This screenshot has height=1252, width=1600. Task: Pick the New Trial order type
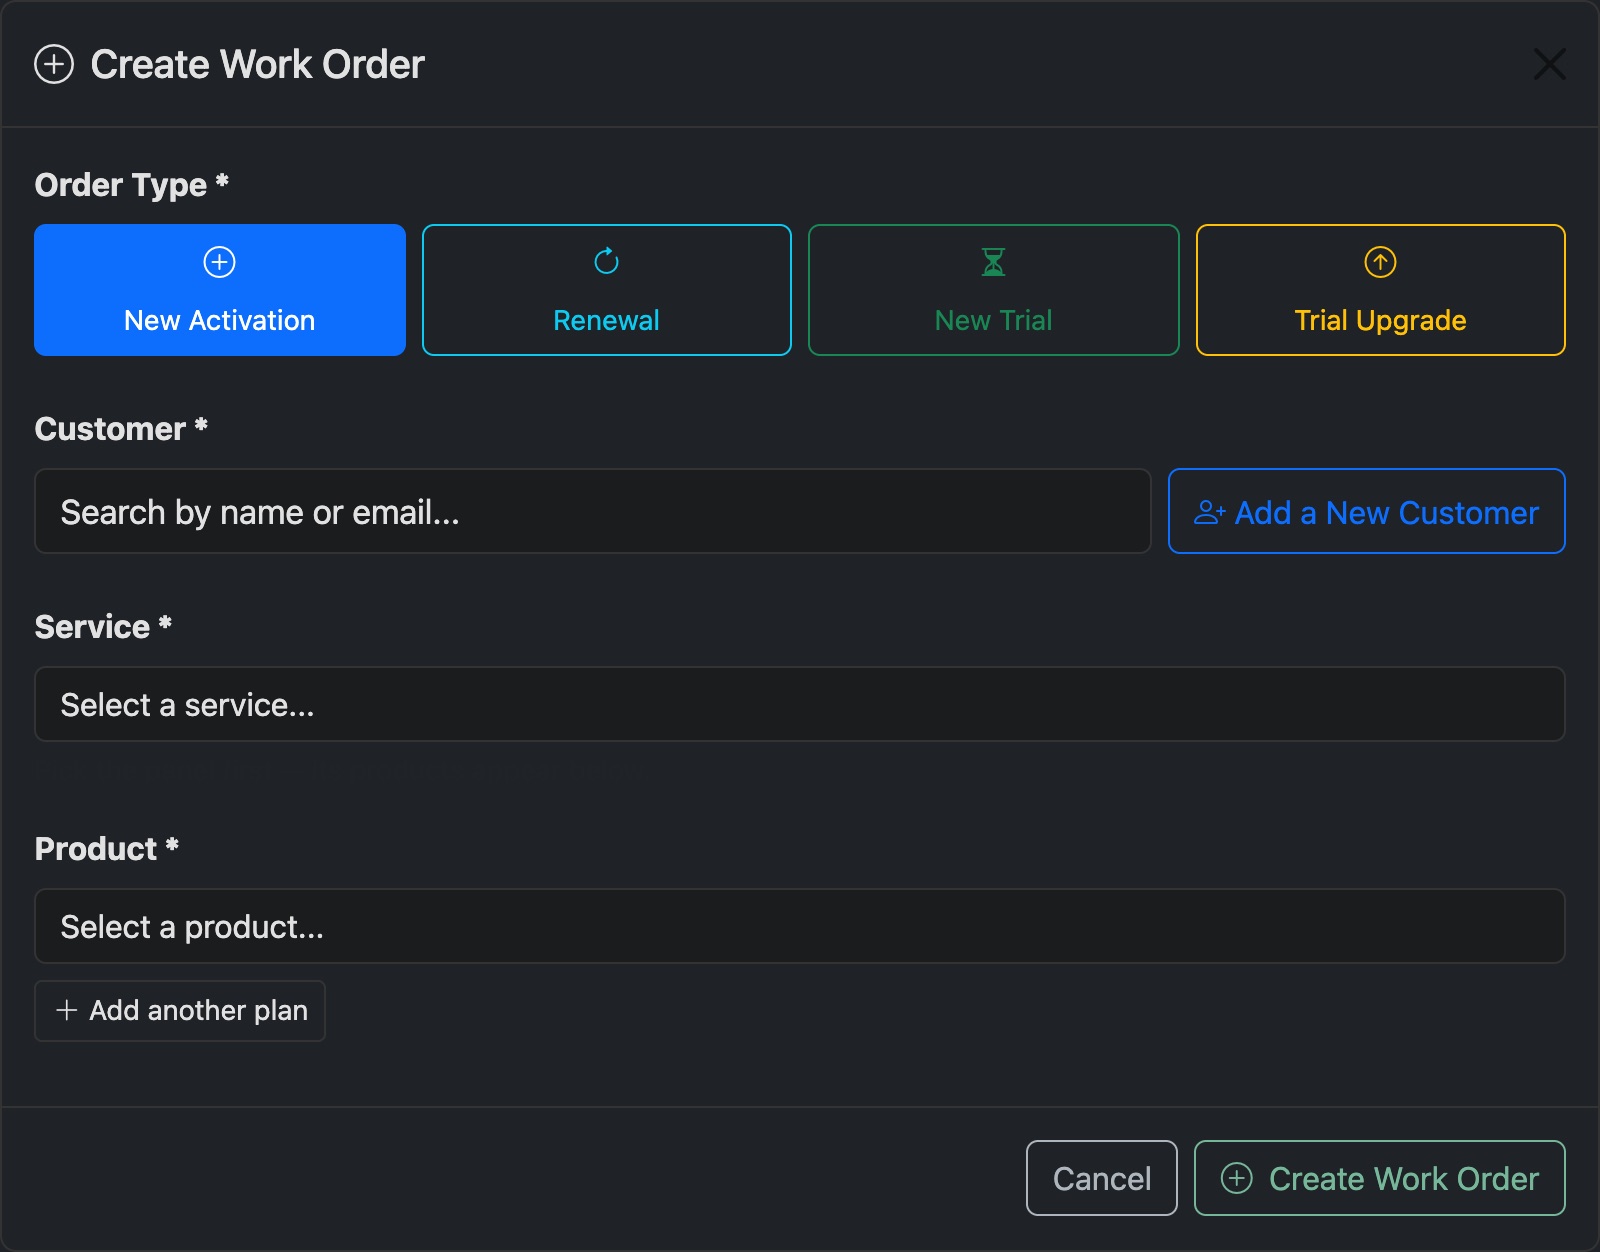click(994, 290)
